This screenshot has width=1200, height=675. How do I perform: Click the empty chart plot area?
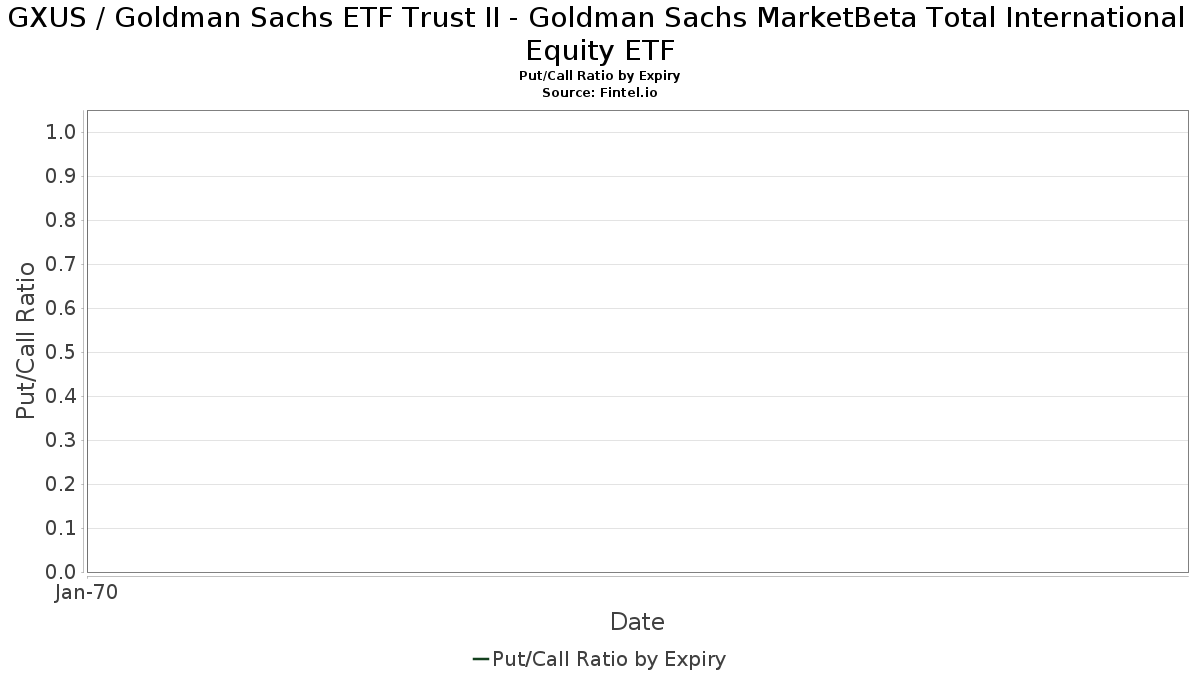point(637,341)
